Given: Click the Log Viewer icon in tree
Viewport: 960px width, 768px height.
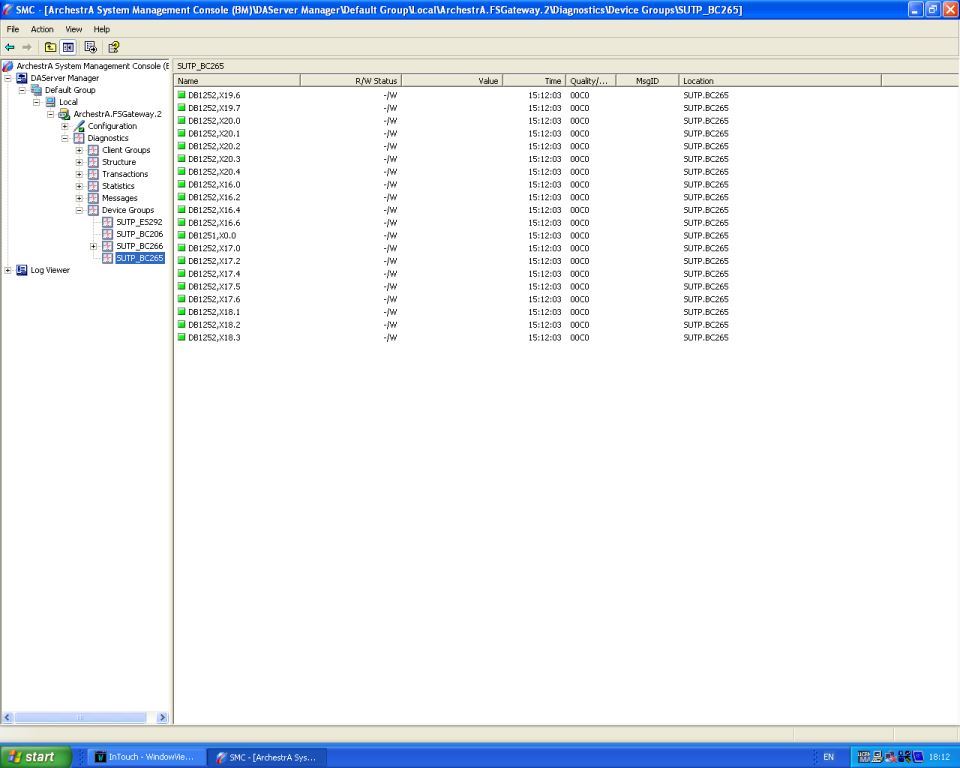Looking at the screenshot, I should [22, 270].
